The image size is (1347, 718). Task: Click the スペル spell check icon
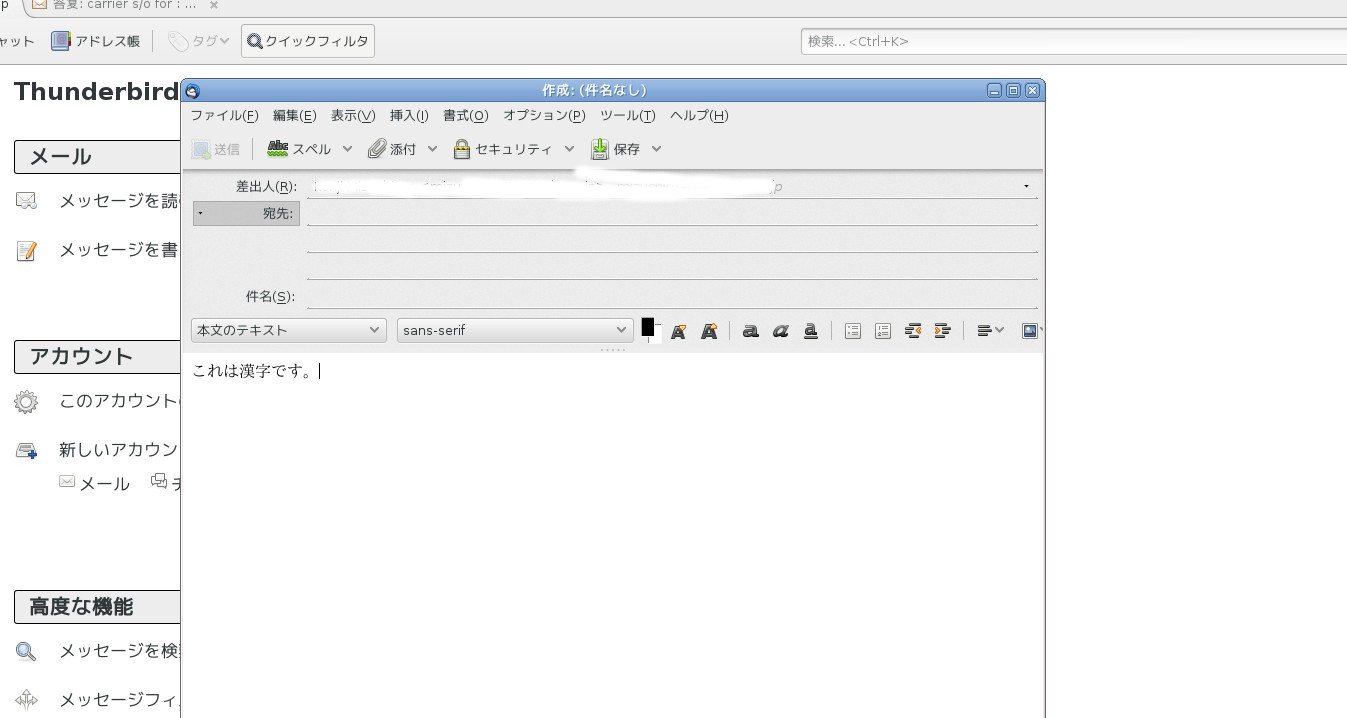tap(278, 149)
